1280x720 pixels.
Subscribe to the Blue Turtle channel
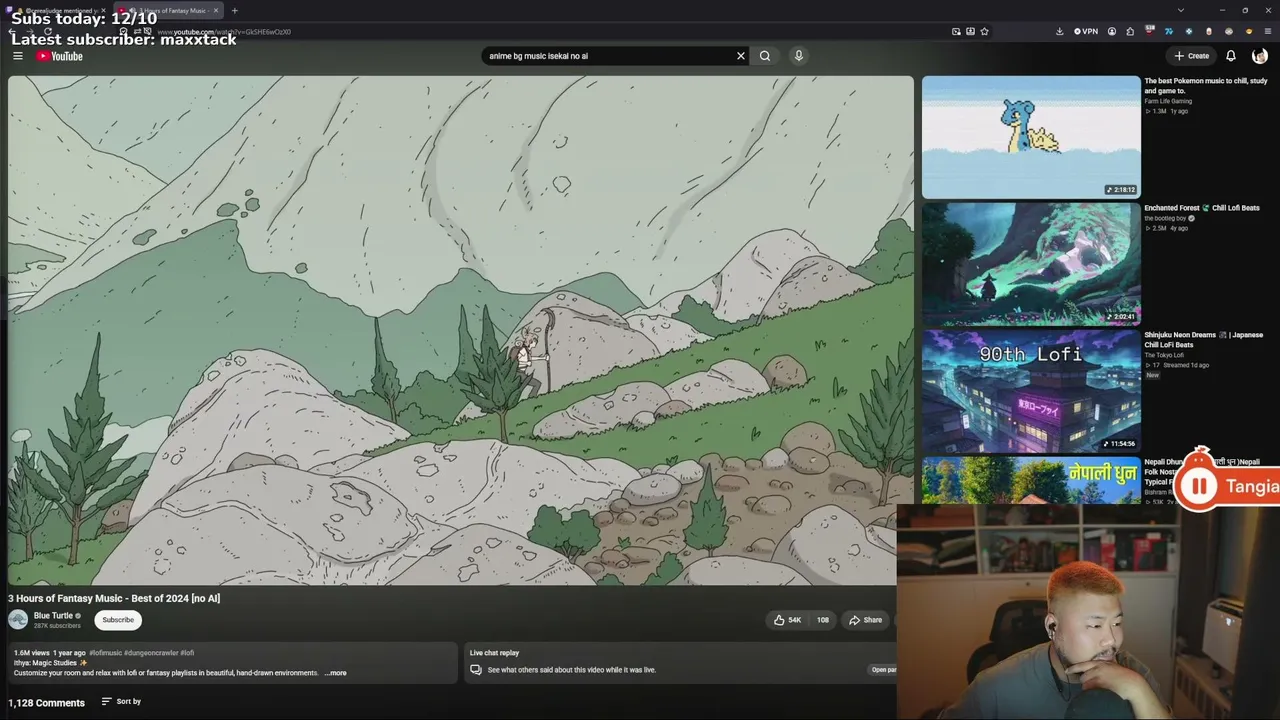click(x=118, y=620)
